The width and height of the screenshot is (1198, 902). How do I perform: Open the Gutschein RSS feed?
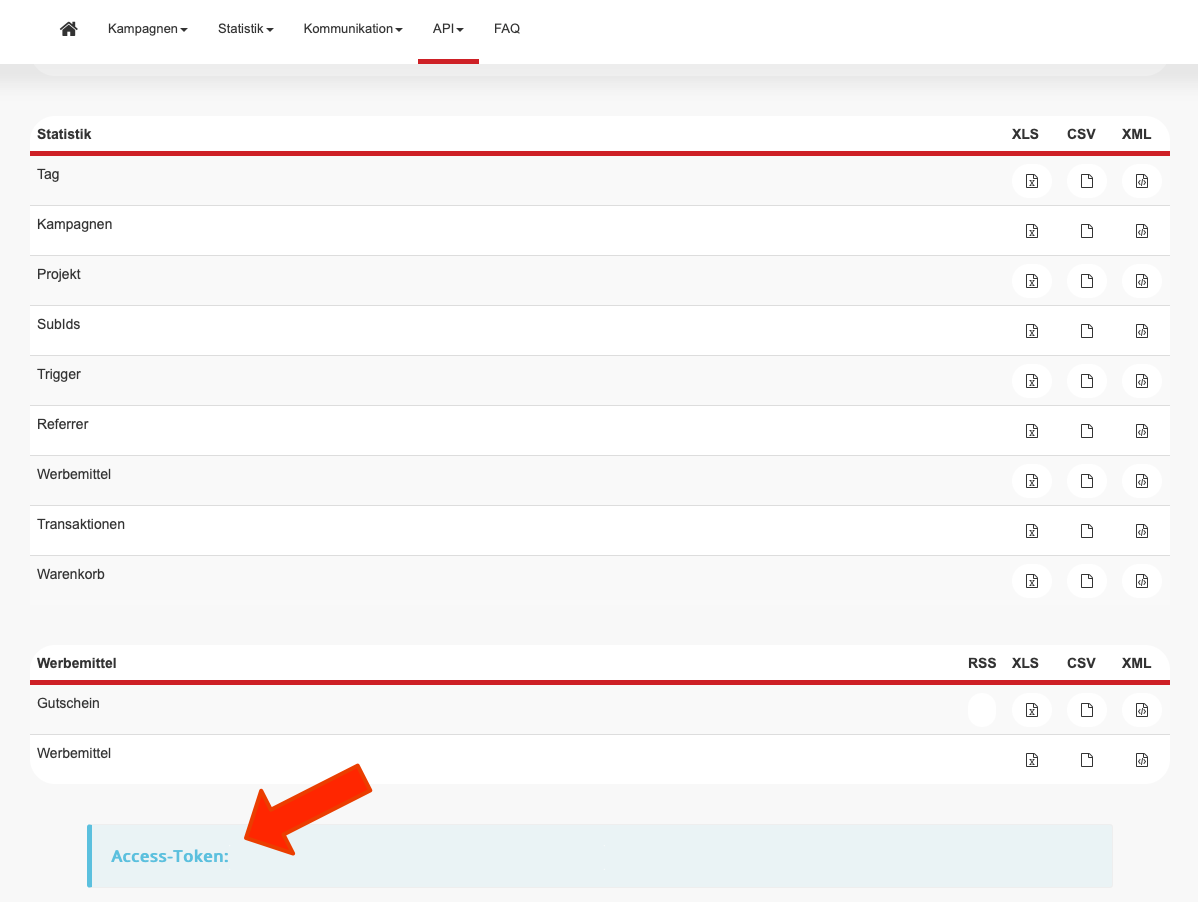(x=982, y=710)
